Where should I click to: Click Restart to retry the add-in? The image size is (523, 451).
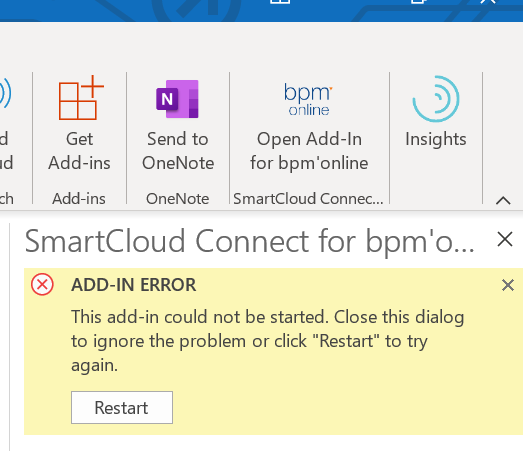122,407
